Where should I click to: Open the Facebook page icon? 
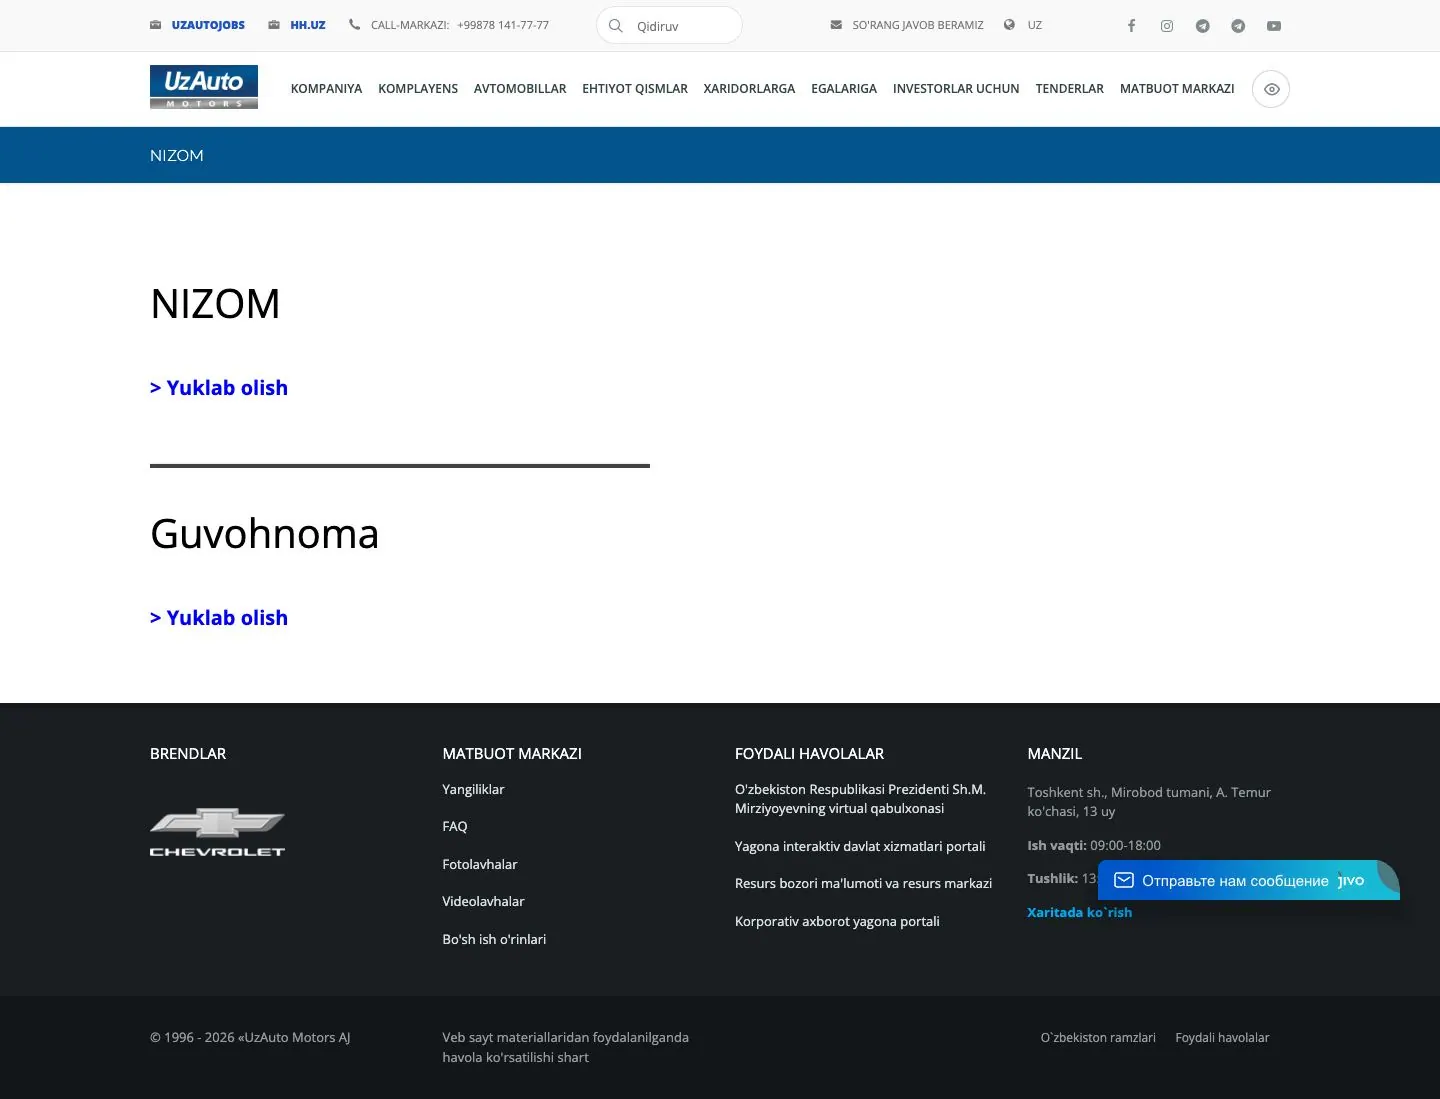pos(1131,26)
